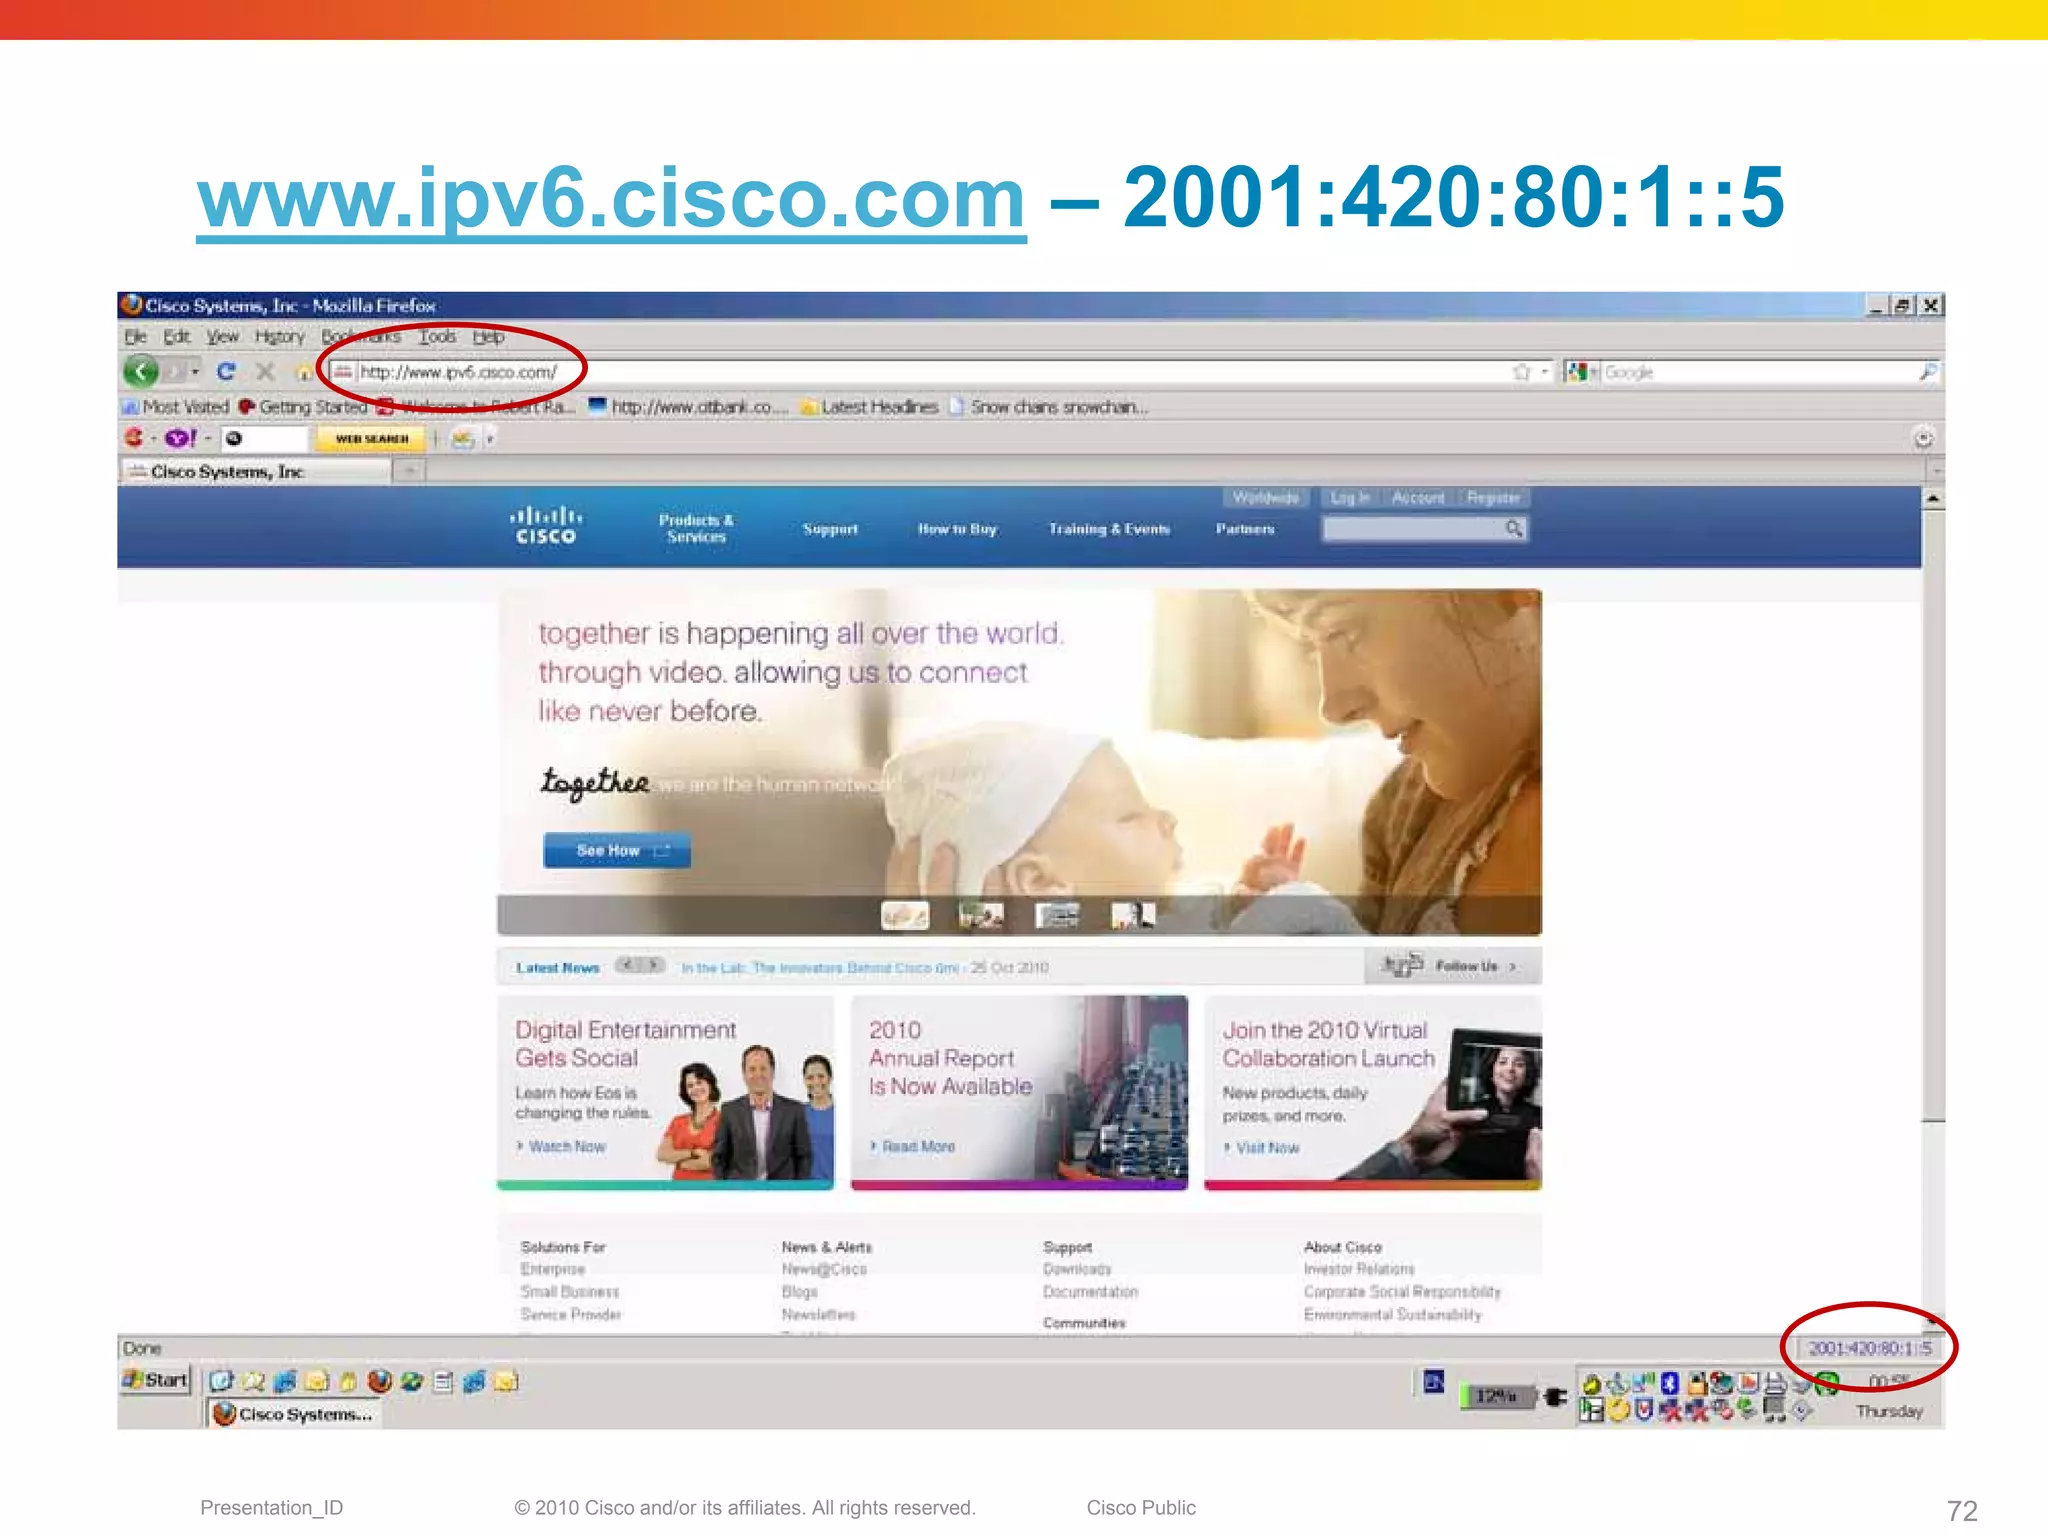Open the history dropdown next to Forward

[x=195, y=372]
